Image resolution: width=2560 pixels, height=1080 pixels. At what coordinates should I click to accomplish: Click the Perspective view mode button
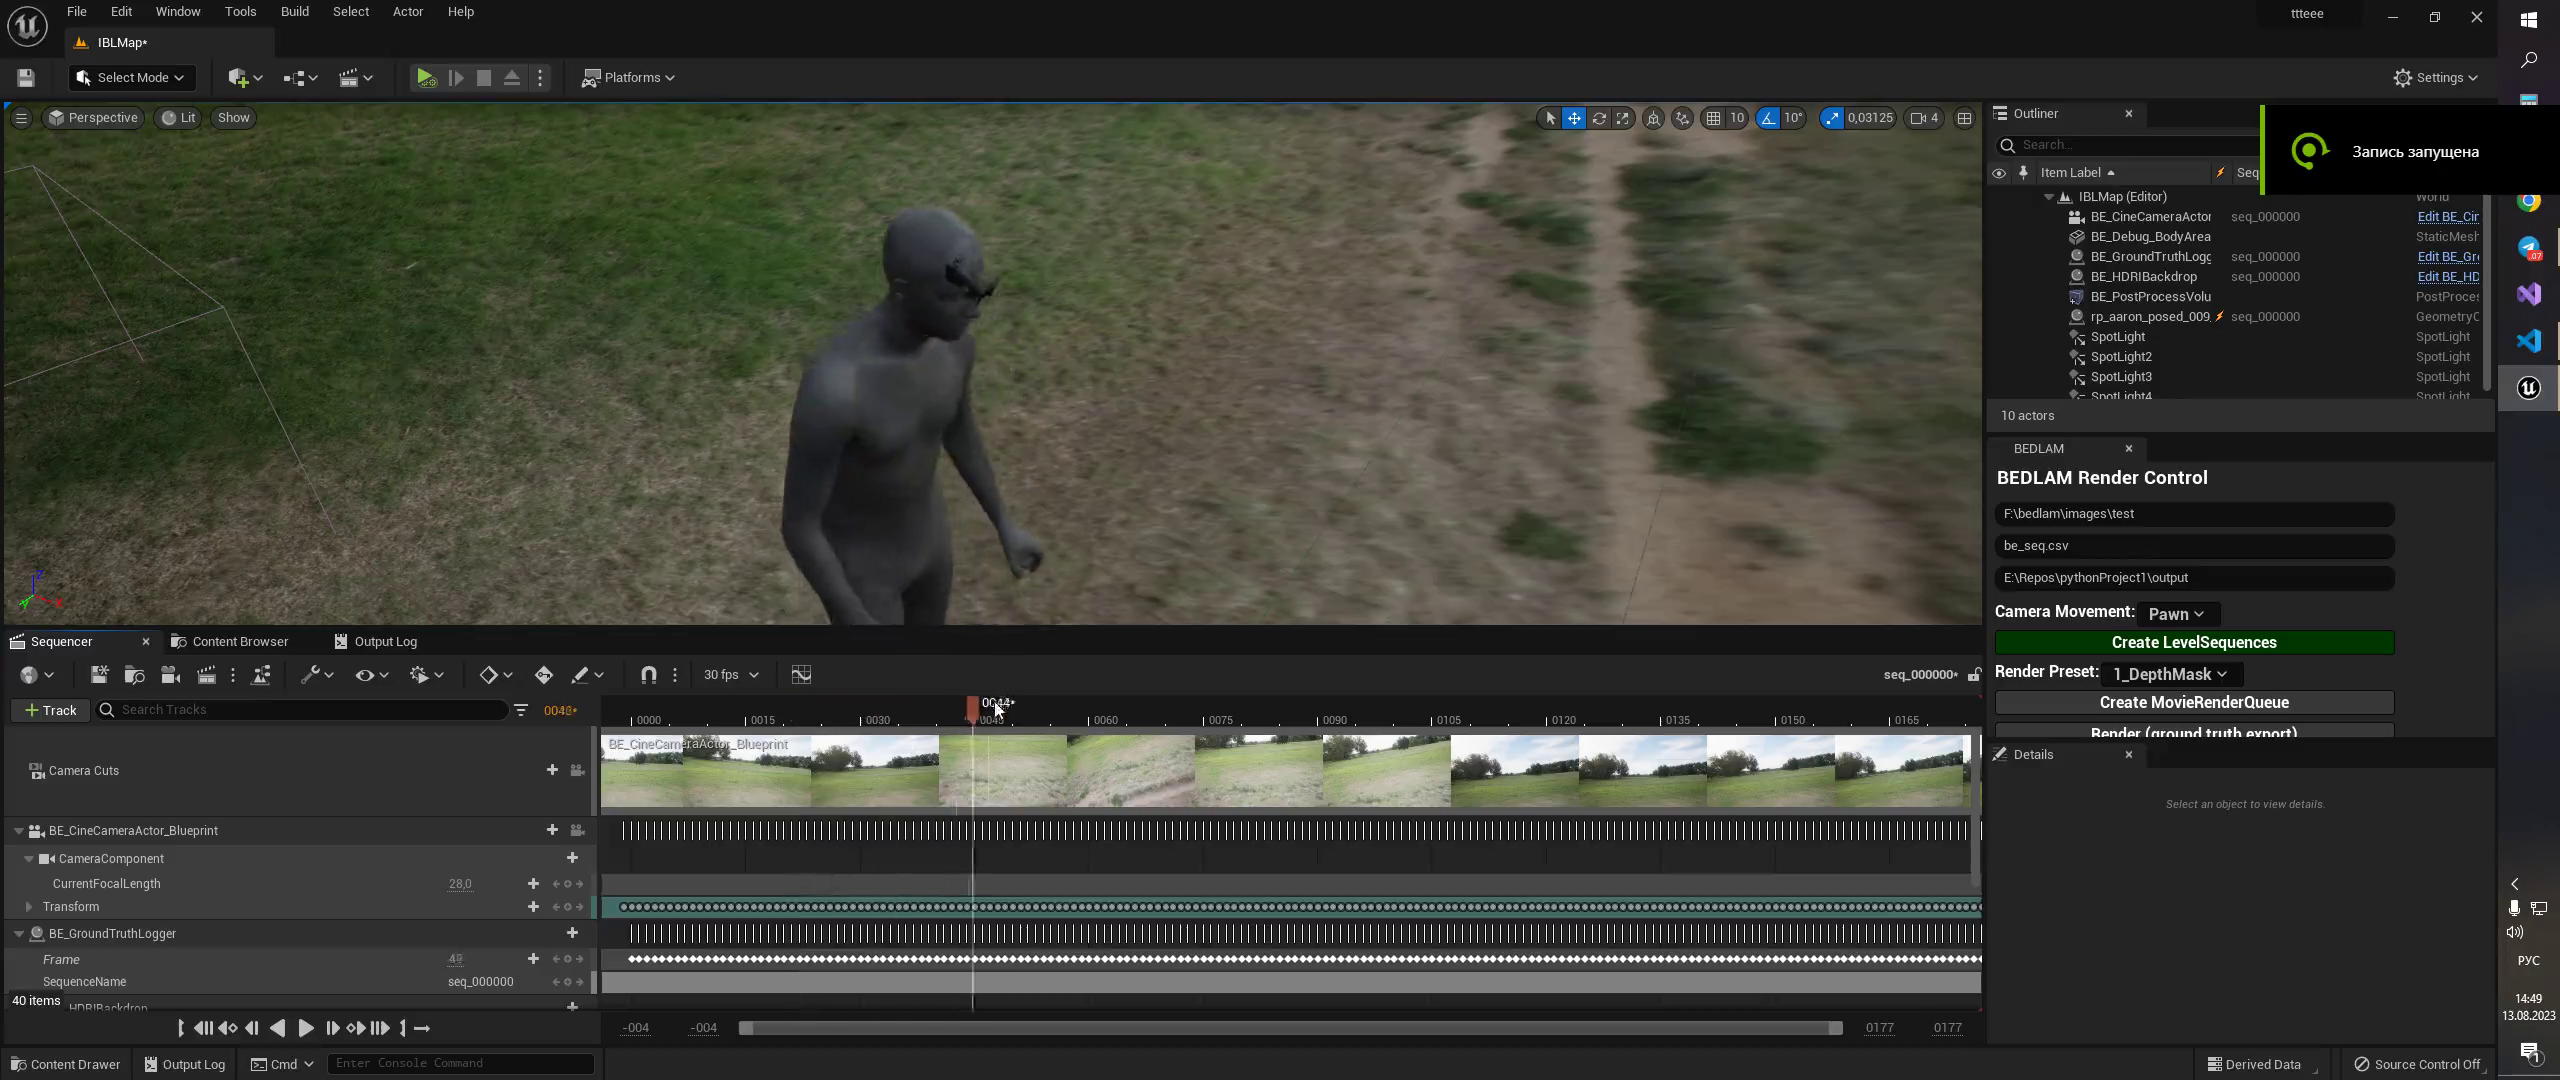point(93,118)
